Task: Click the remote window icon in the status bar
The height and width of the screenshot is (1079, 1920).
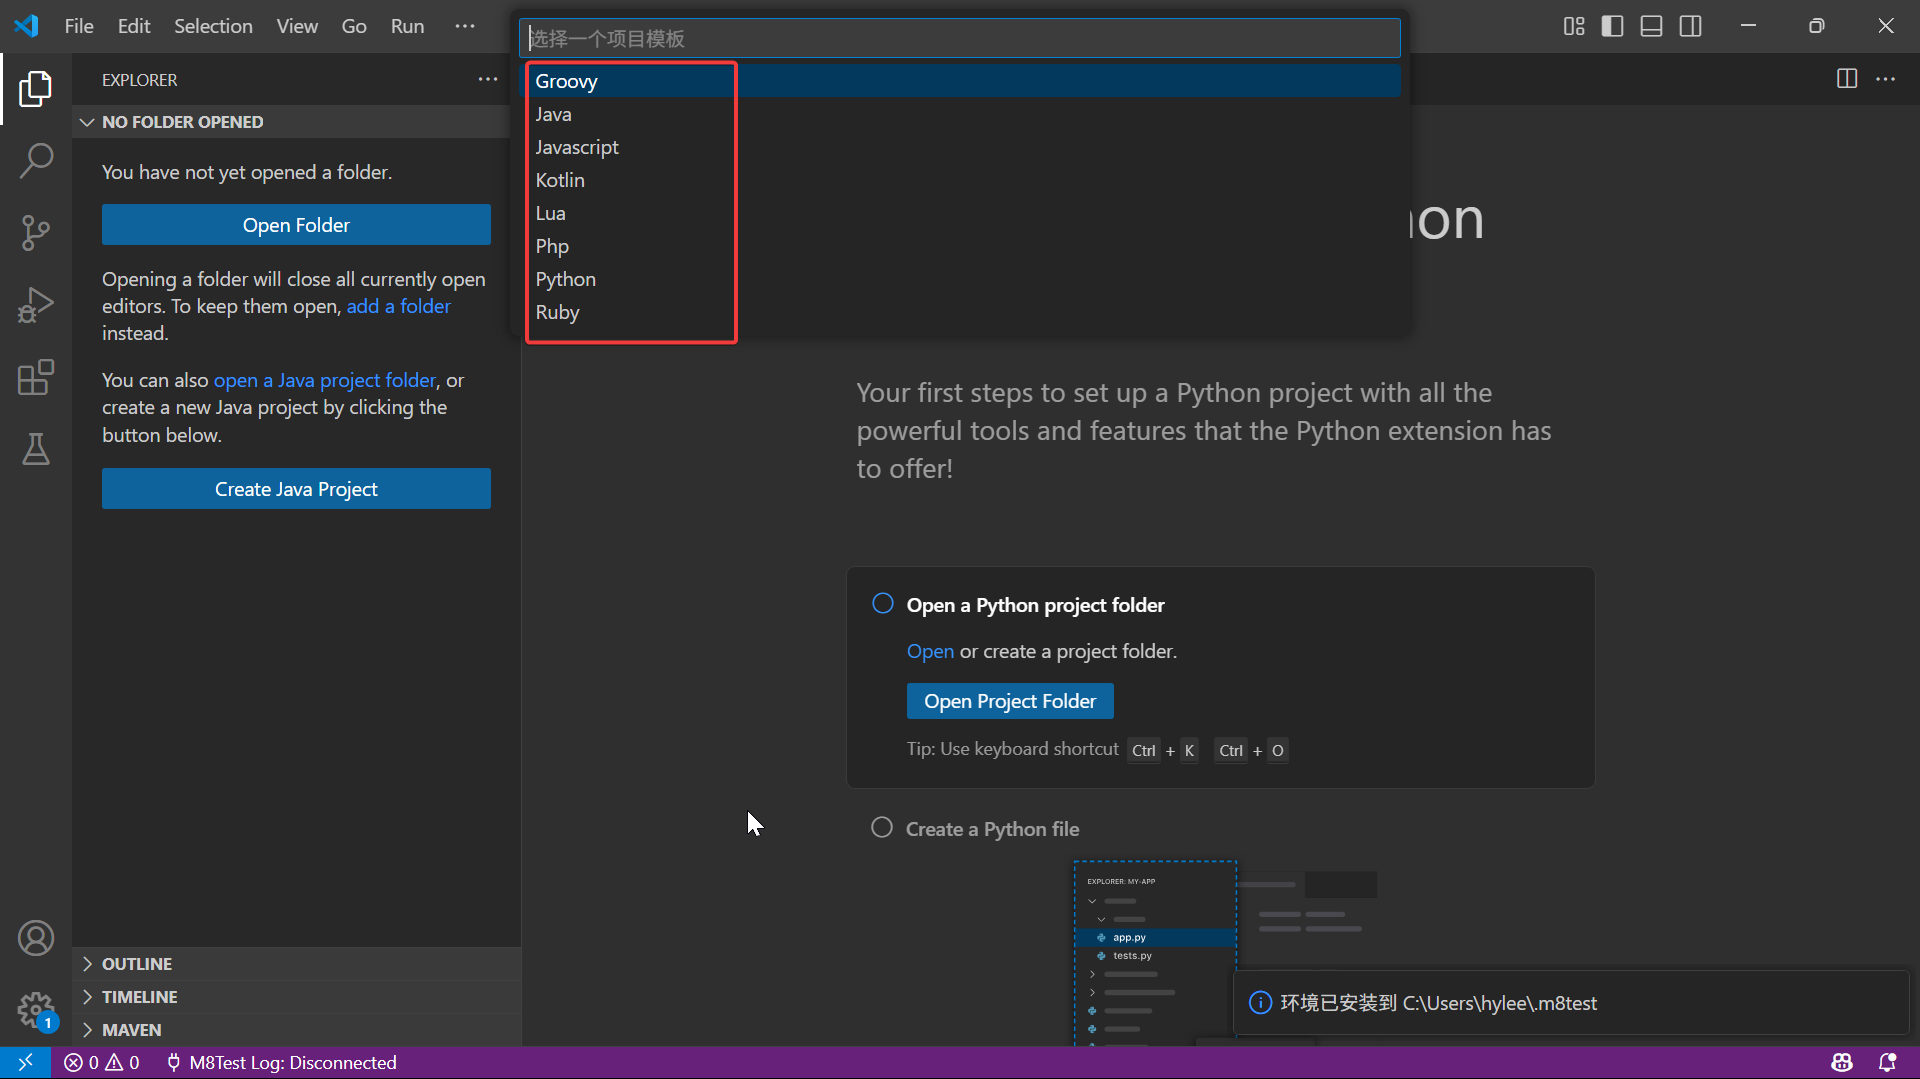Action: click(x=25, y=1062)
